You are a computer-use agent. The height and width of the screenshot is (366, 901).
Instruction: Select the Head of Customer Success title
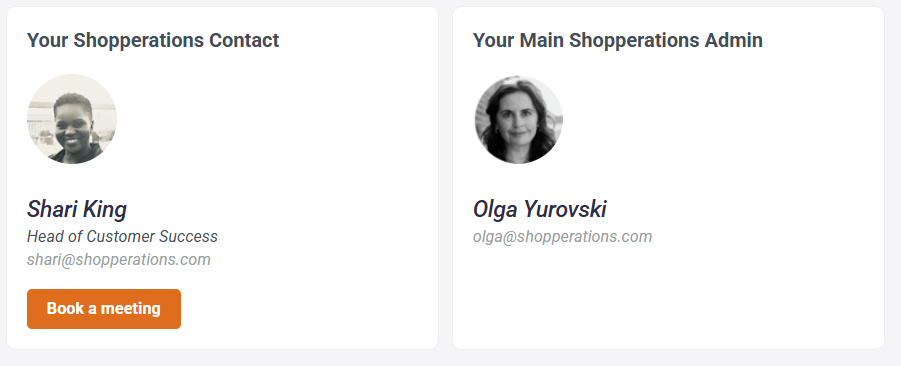[x=122, y=237]
